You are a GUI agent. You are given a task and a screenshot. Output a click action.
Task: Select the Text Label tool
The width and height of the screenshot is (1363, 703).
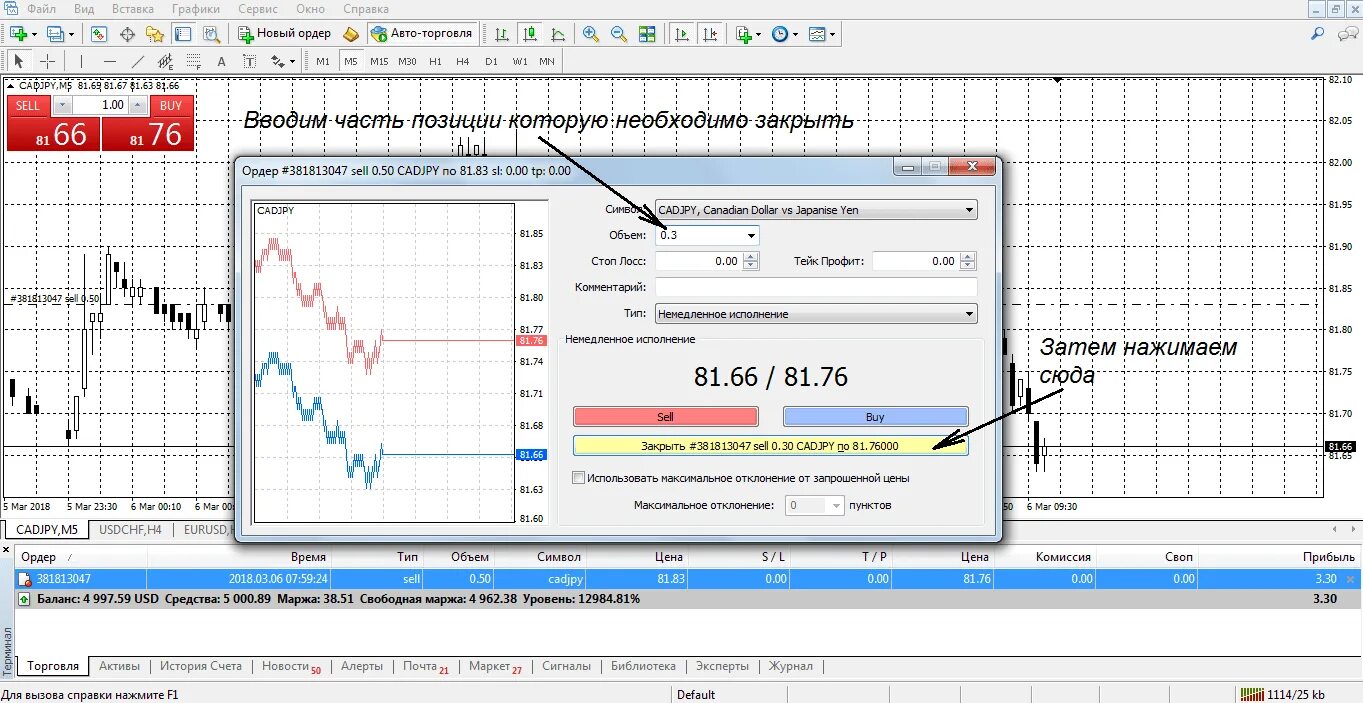coord(249,61)
